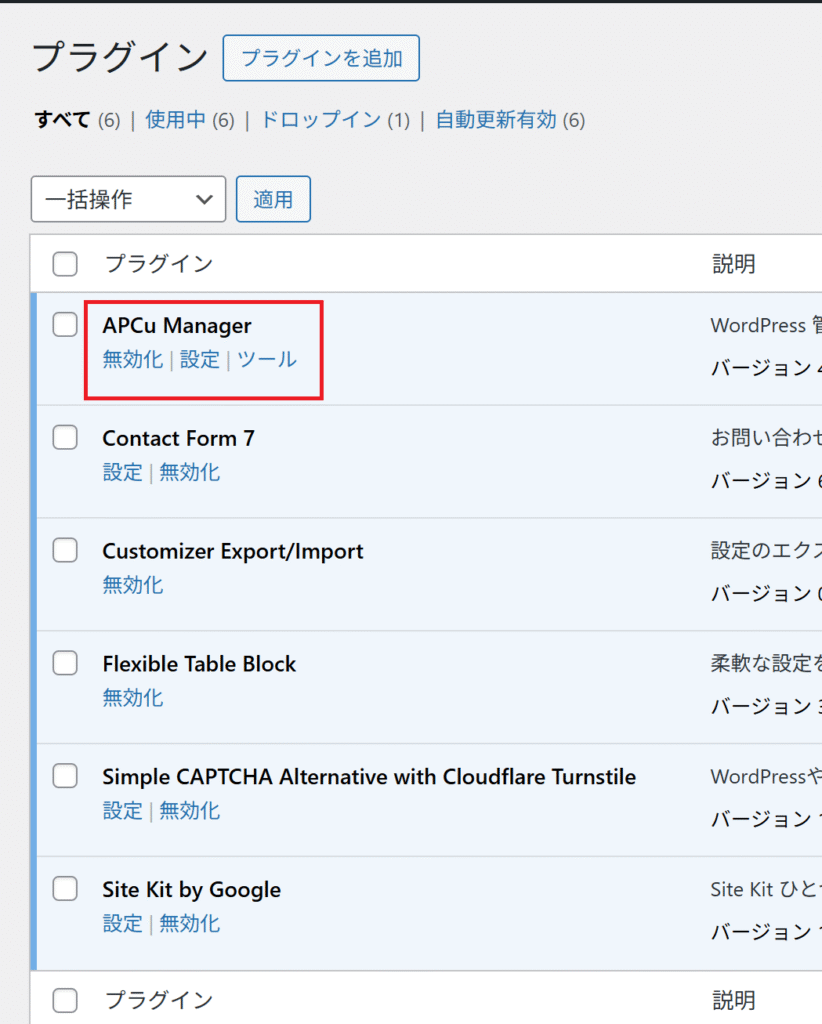
Task: Switch to the 使用中 filter
Action: 175,120
